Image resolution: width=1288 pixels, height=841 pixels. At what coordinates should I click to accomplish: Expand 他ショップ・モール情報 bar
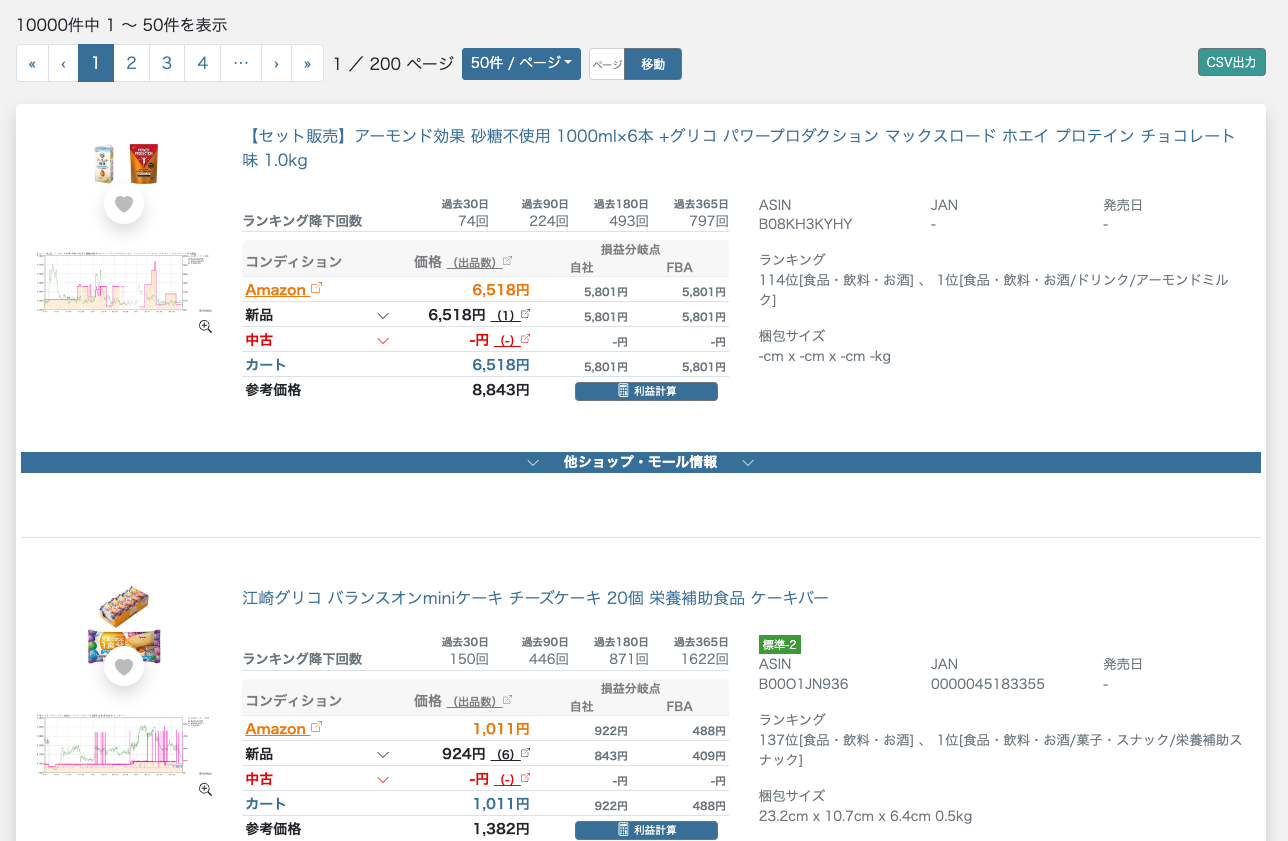click(640, 462)
